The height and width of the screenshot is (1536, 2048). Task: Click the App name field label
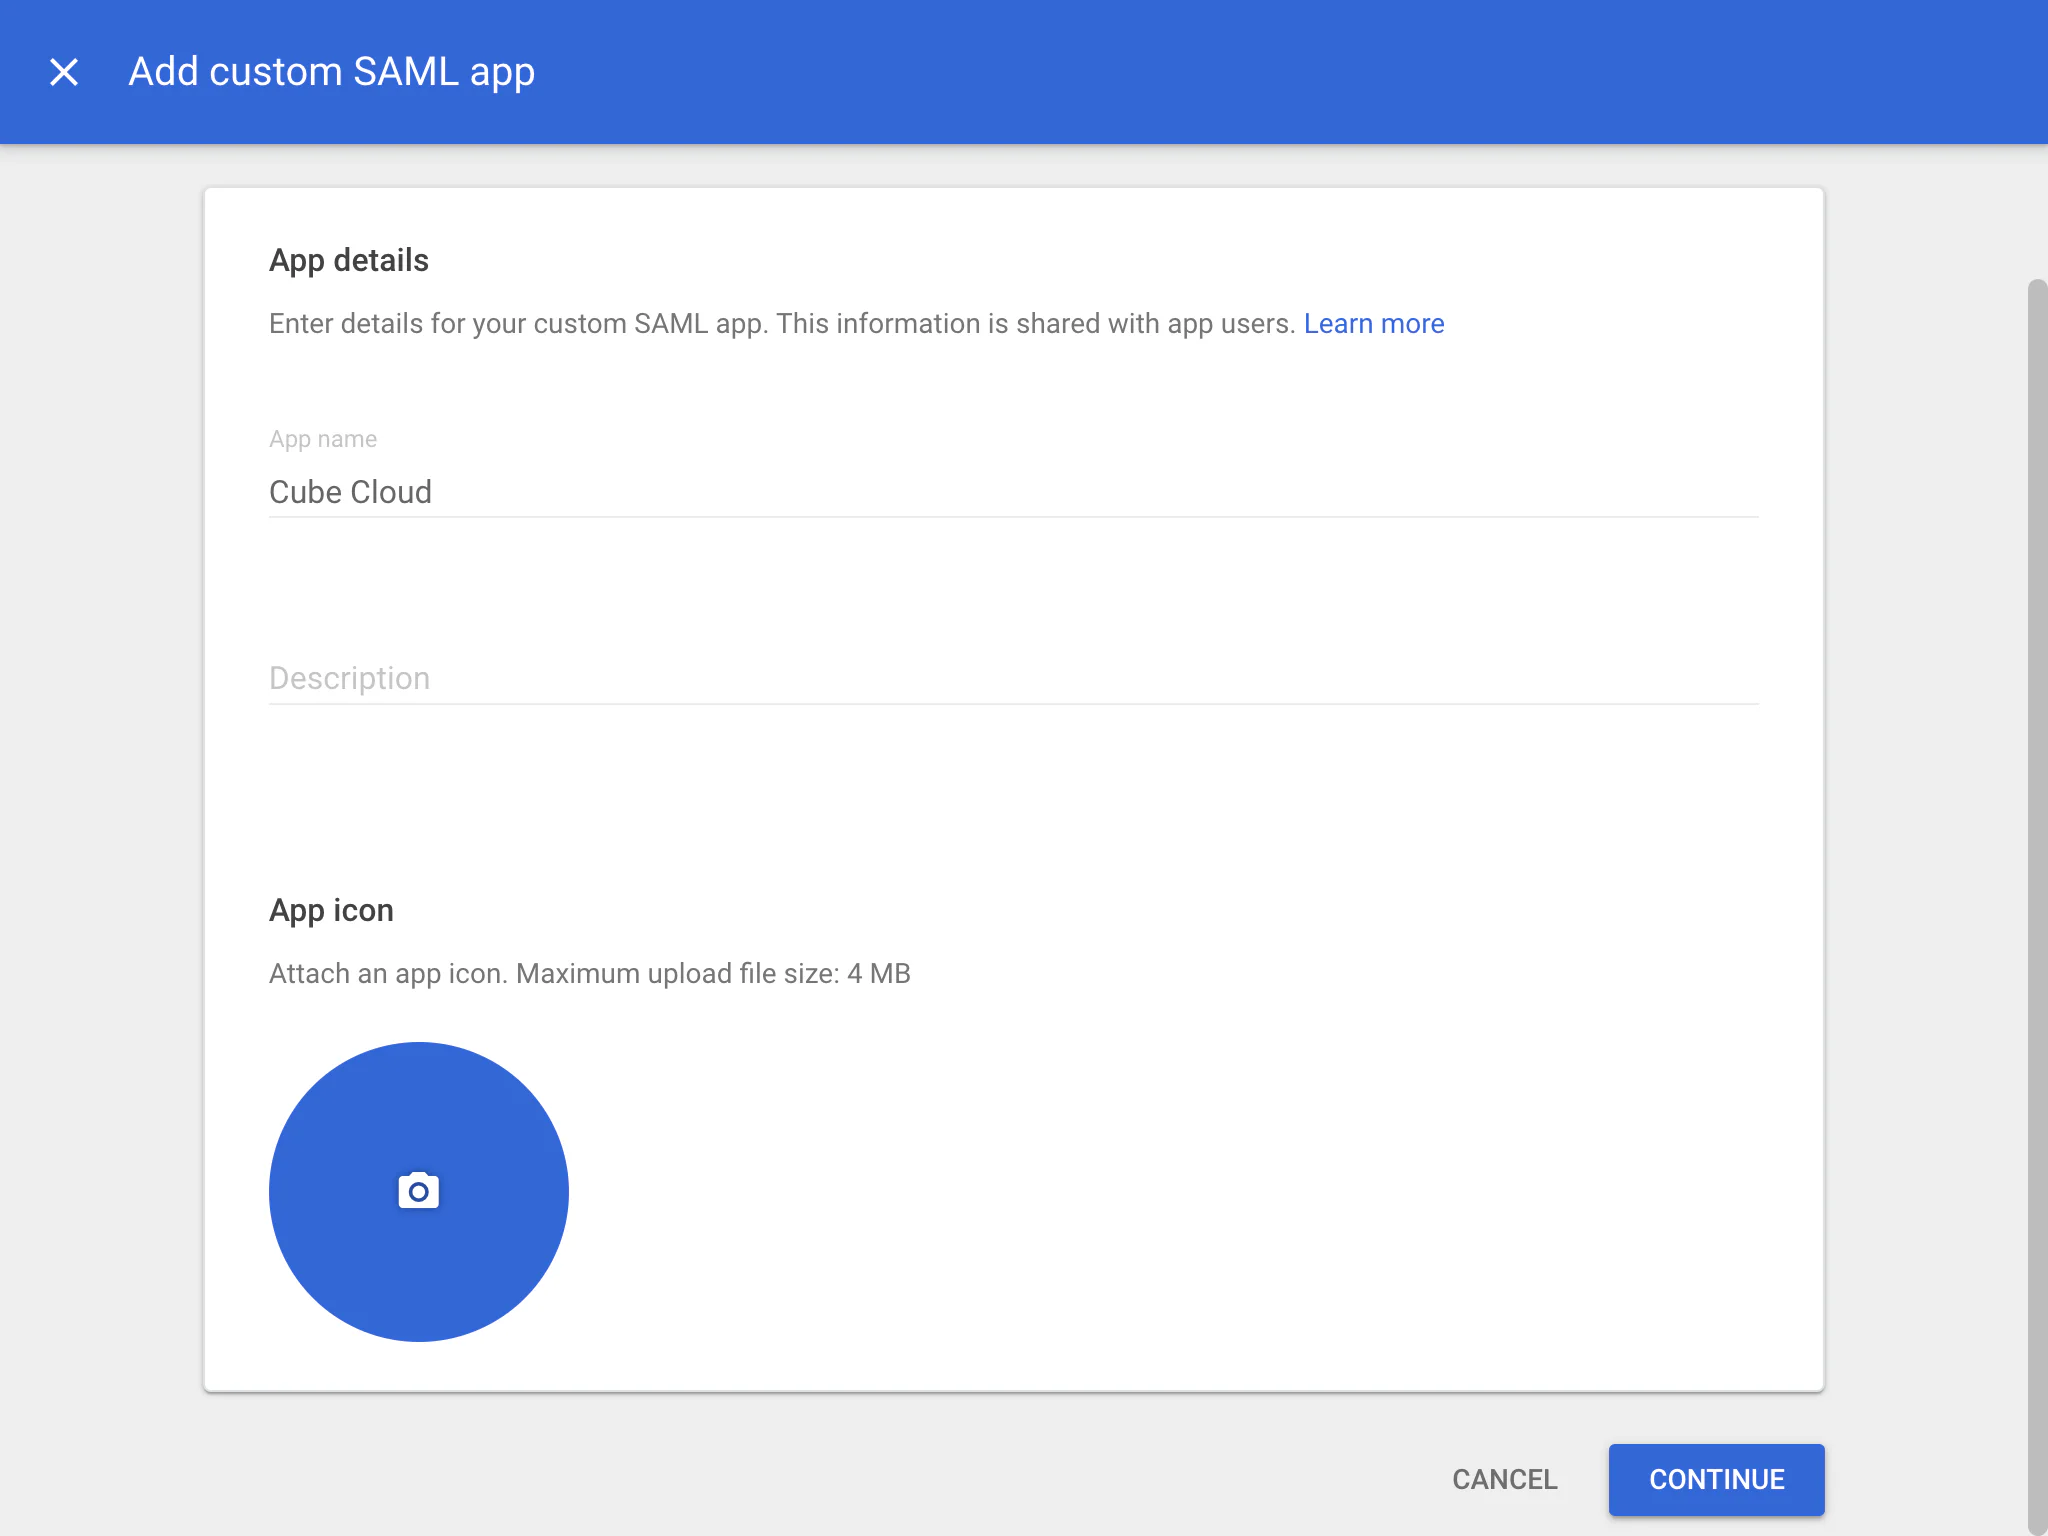[x=322, y=439]
